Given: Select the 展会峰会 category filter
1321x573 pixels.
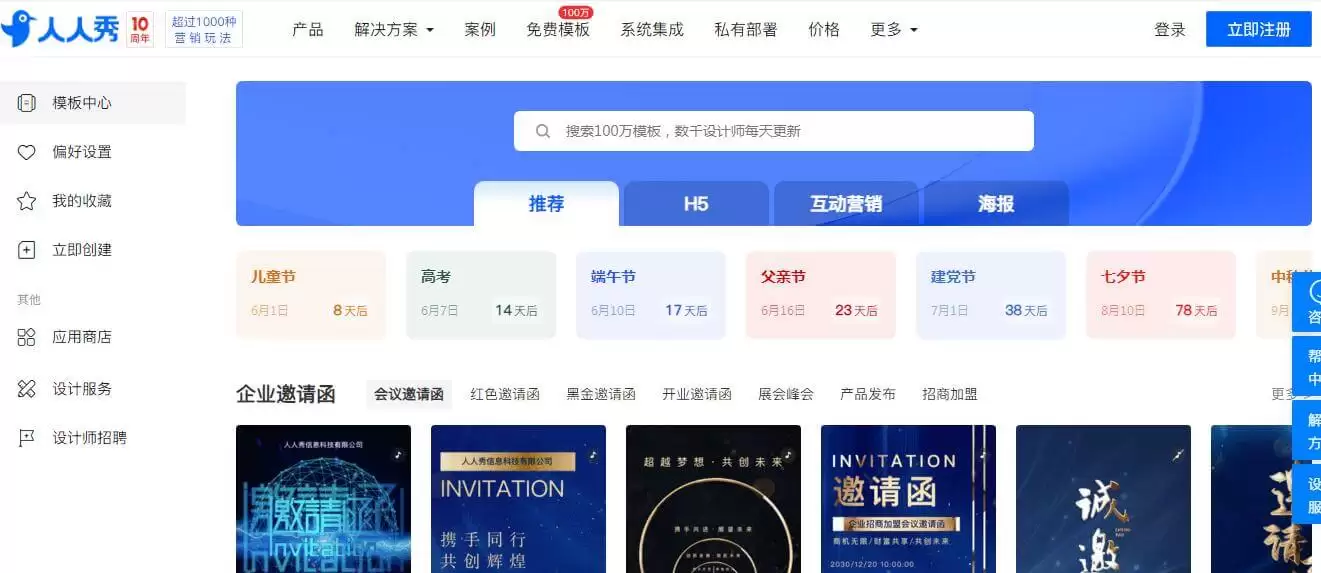Looking at the screenshot, I should [x=786, y=394].
